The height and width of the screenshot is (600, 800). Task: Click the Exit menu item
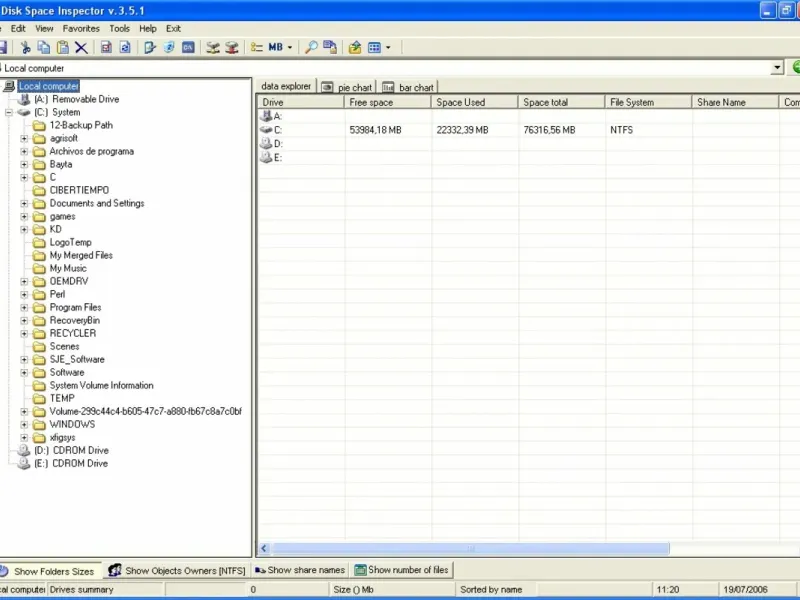tap(173, 29)
